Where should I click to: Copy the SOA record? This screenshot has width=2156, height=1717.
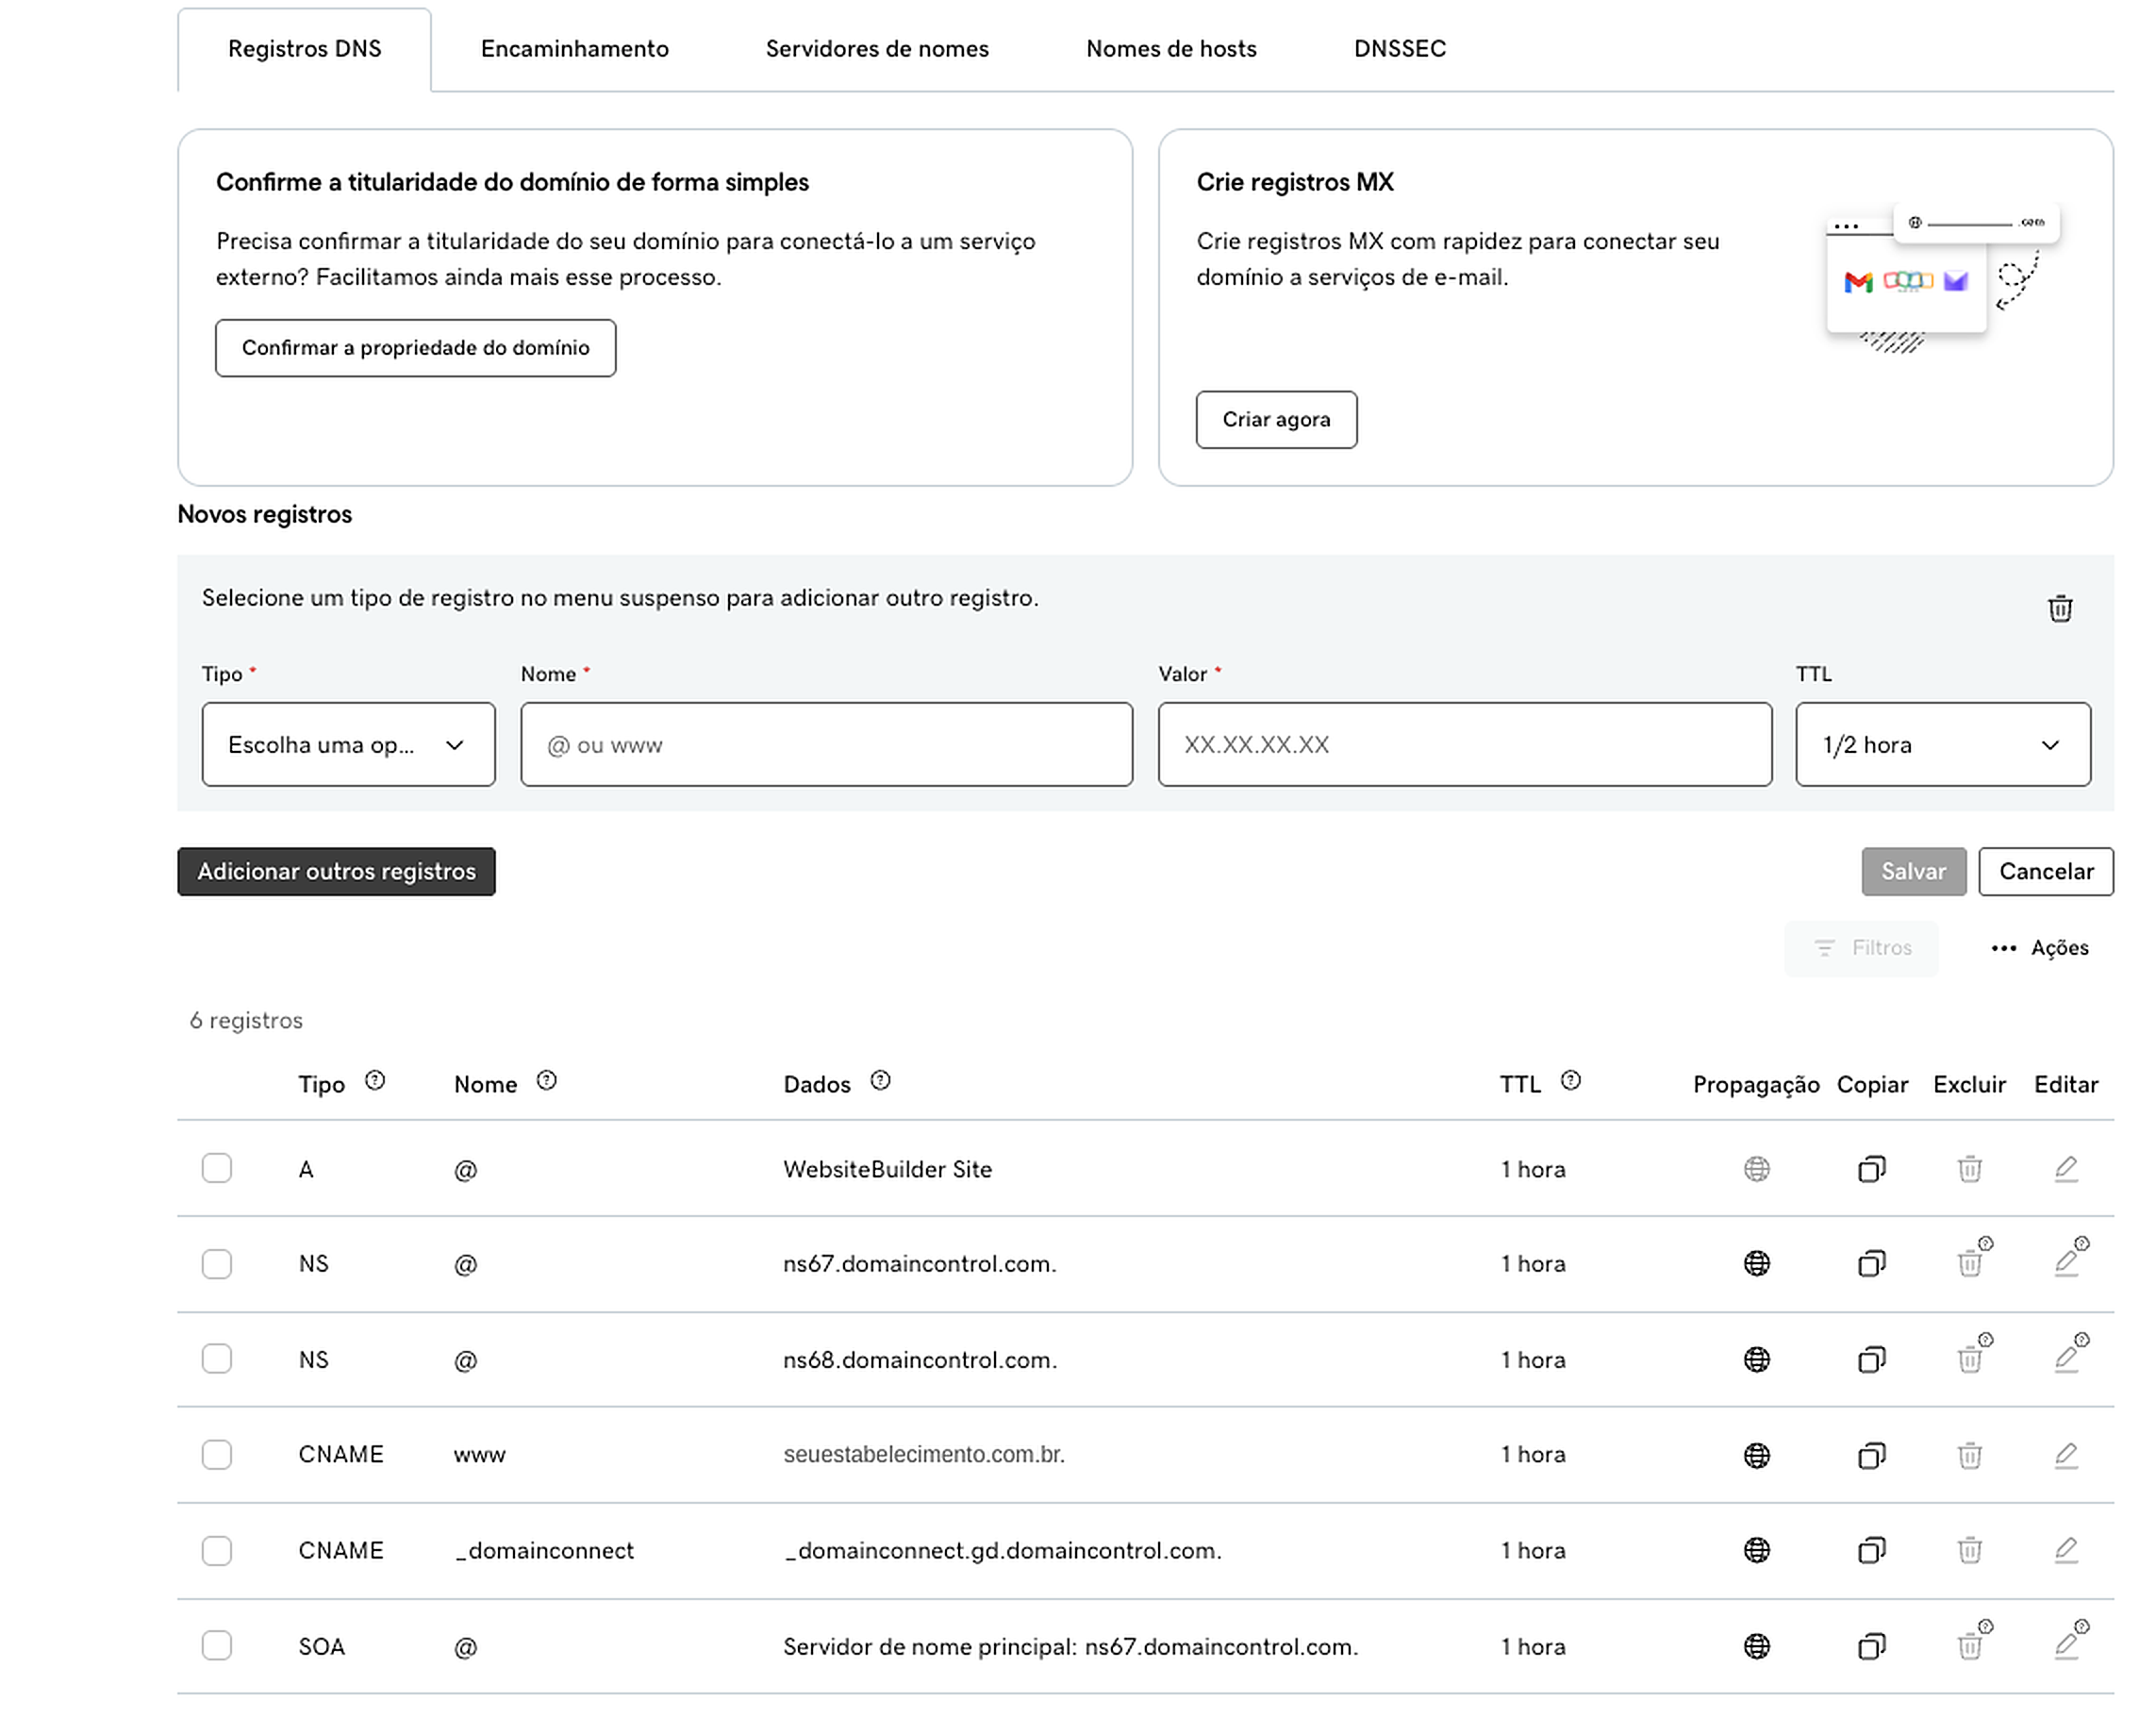coord(1871,1646)
